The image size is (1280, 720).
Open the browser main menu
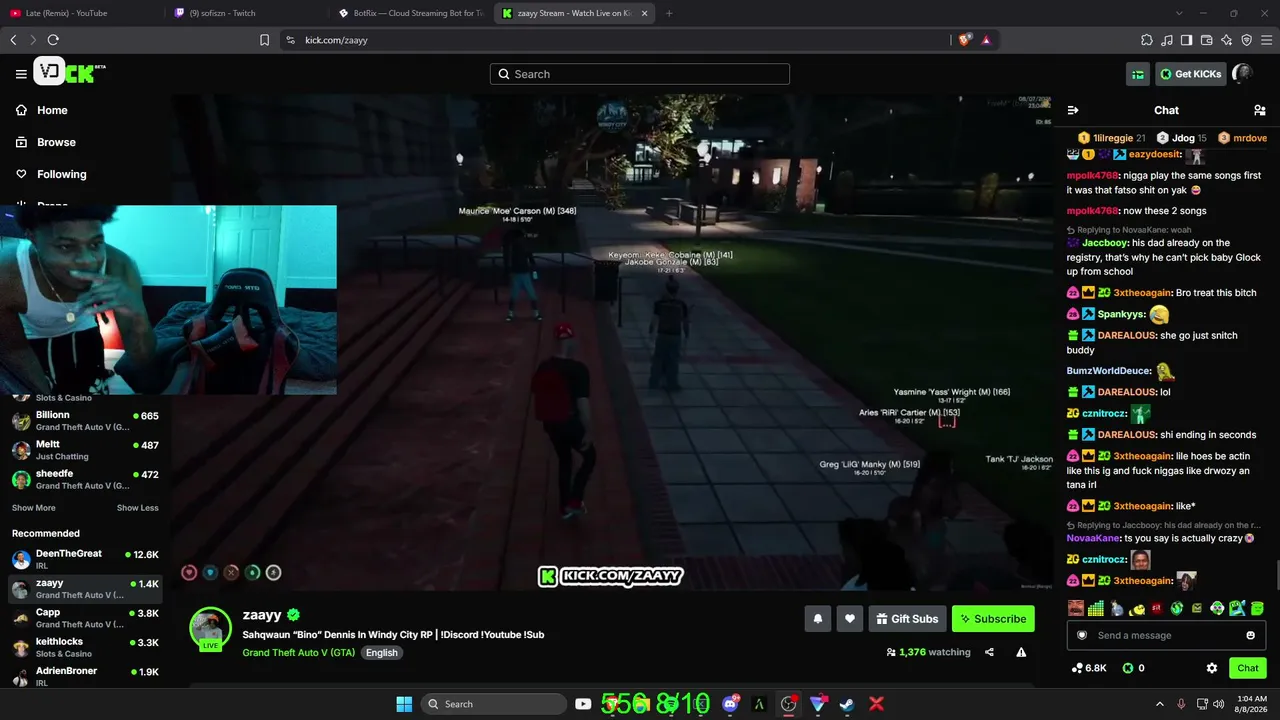(x=1267, y=40)
